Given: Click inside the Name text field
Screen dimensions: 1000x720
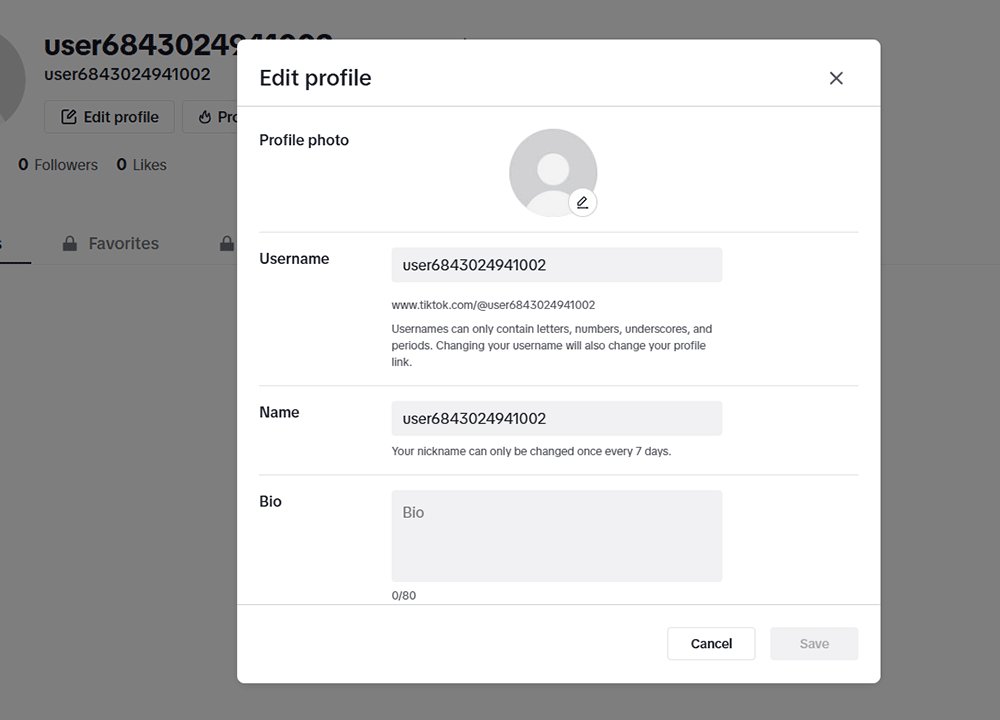Looking at the screenshot, I should coord(556,418).
